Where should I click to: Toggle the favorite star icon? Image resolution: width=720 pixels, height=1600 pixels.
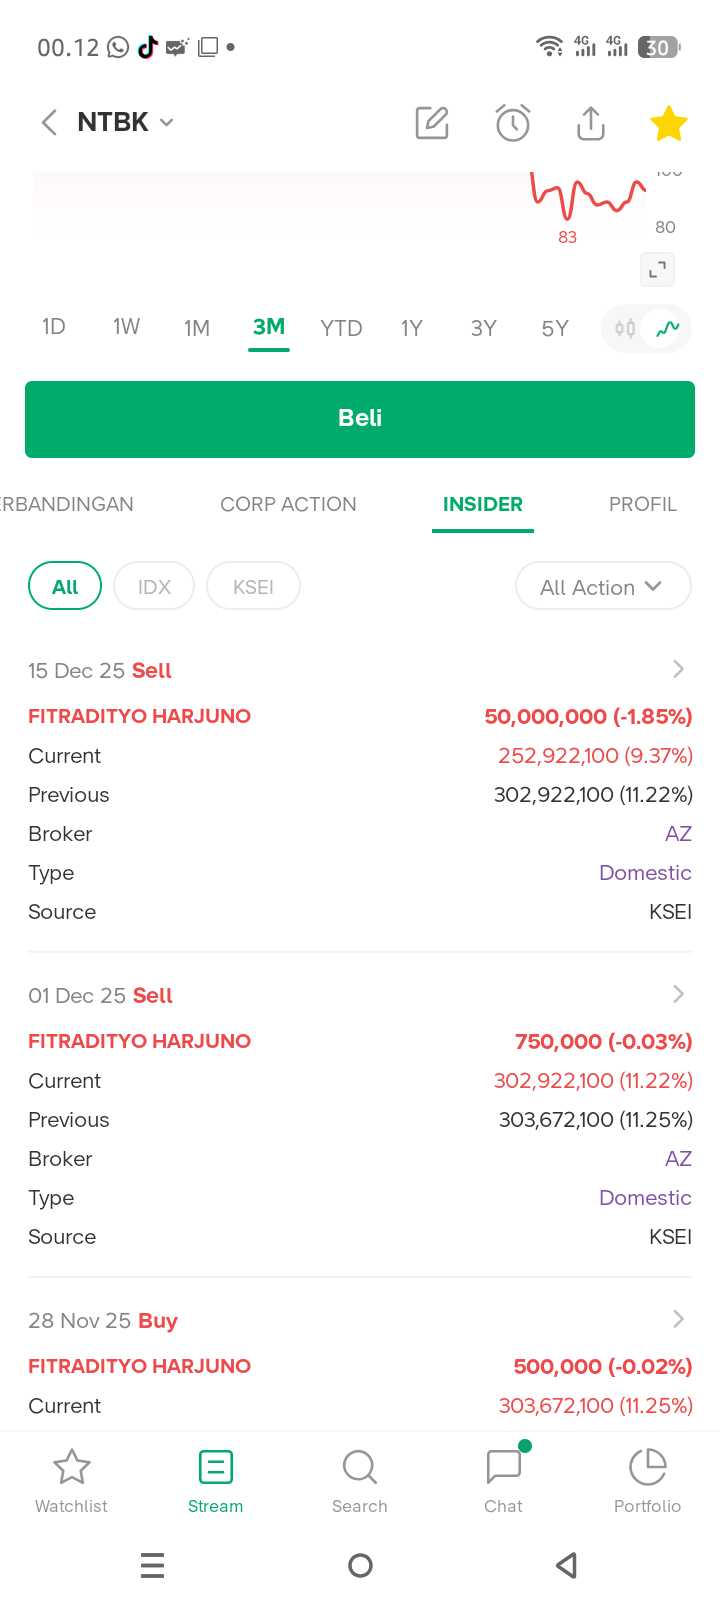pos(668,124)
